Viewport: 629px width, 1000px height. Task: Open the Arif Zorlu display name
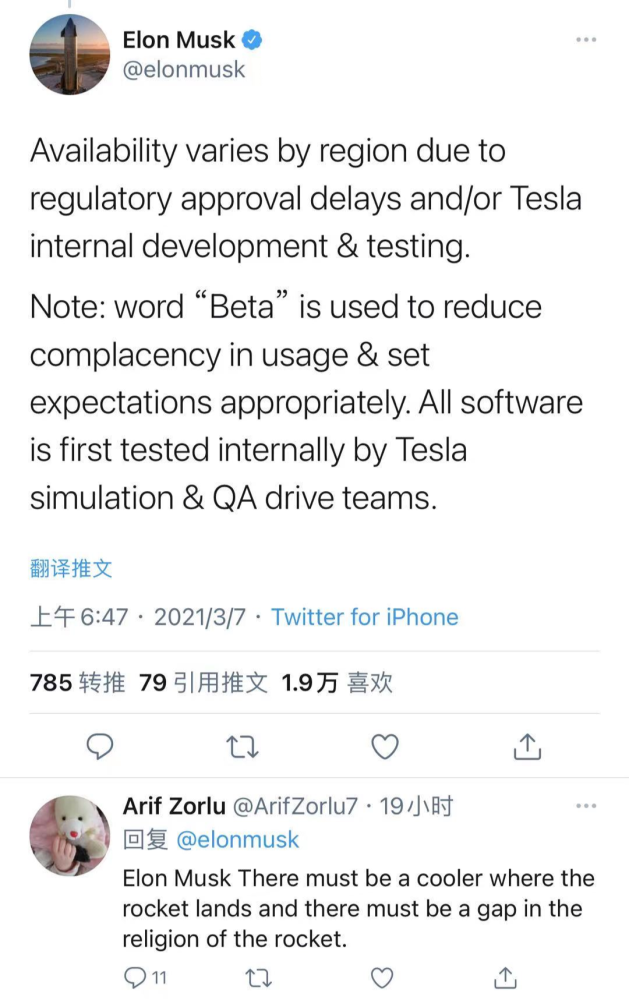[x=173, y=806]
